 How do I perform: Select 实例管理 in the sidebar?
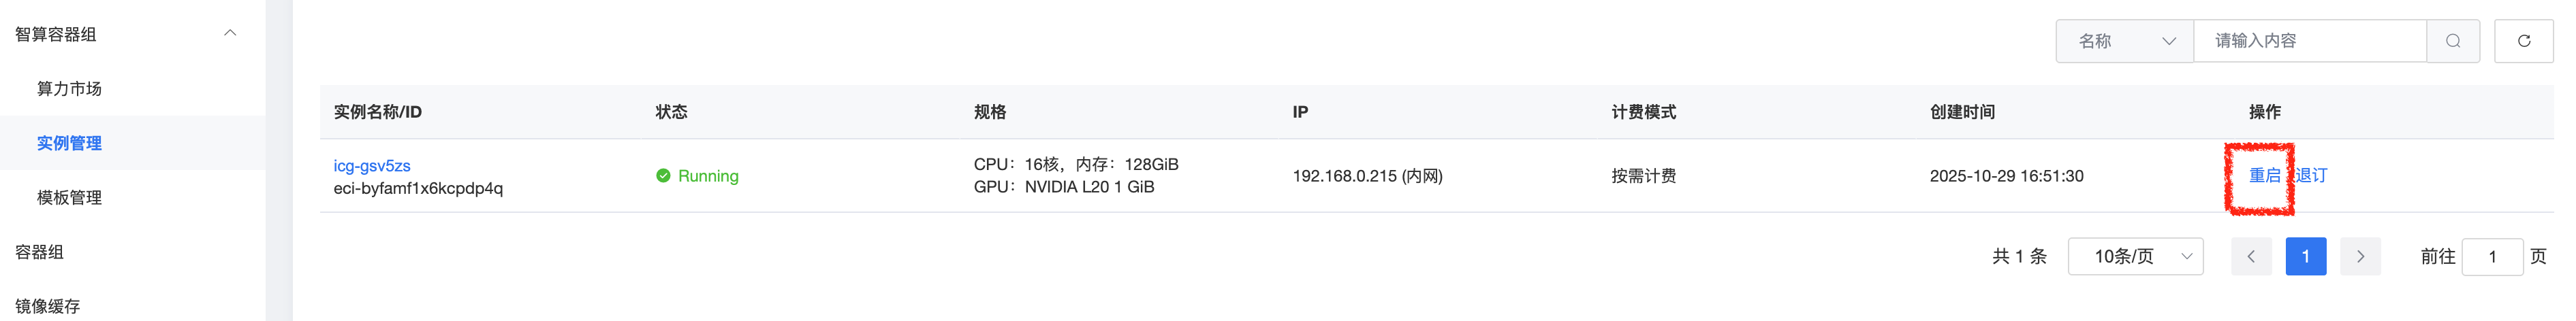(x=69, y=143)
